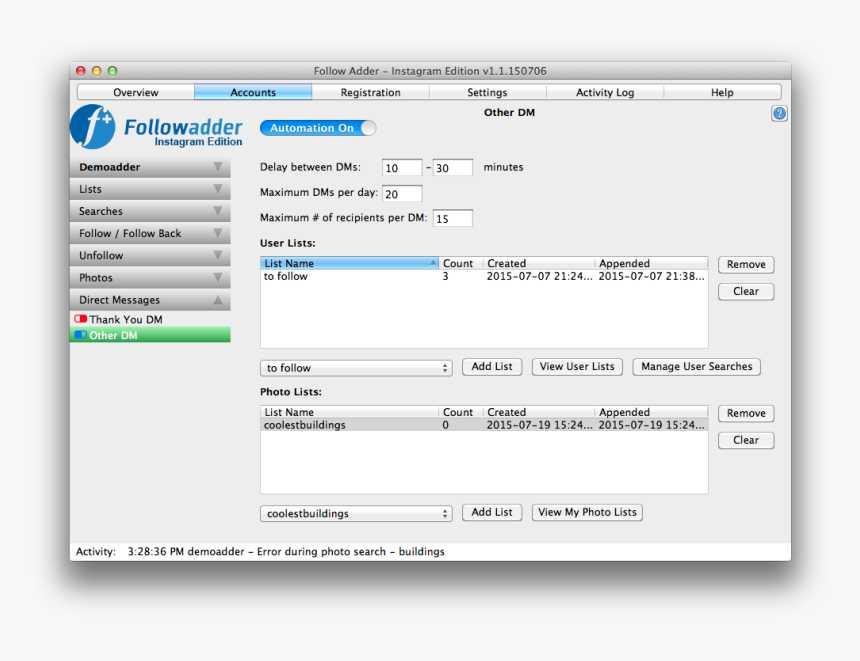Toggle the Other DM blue switch

[81, 335]
